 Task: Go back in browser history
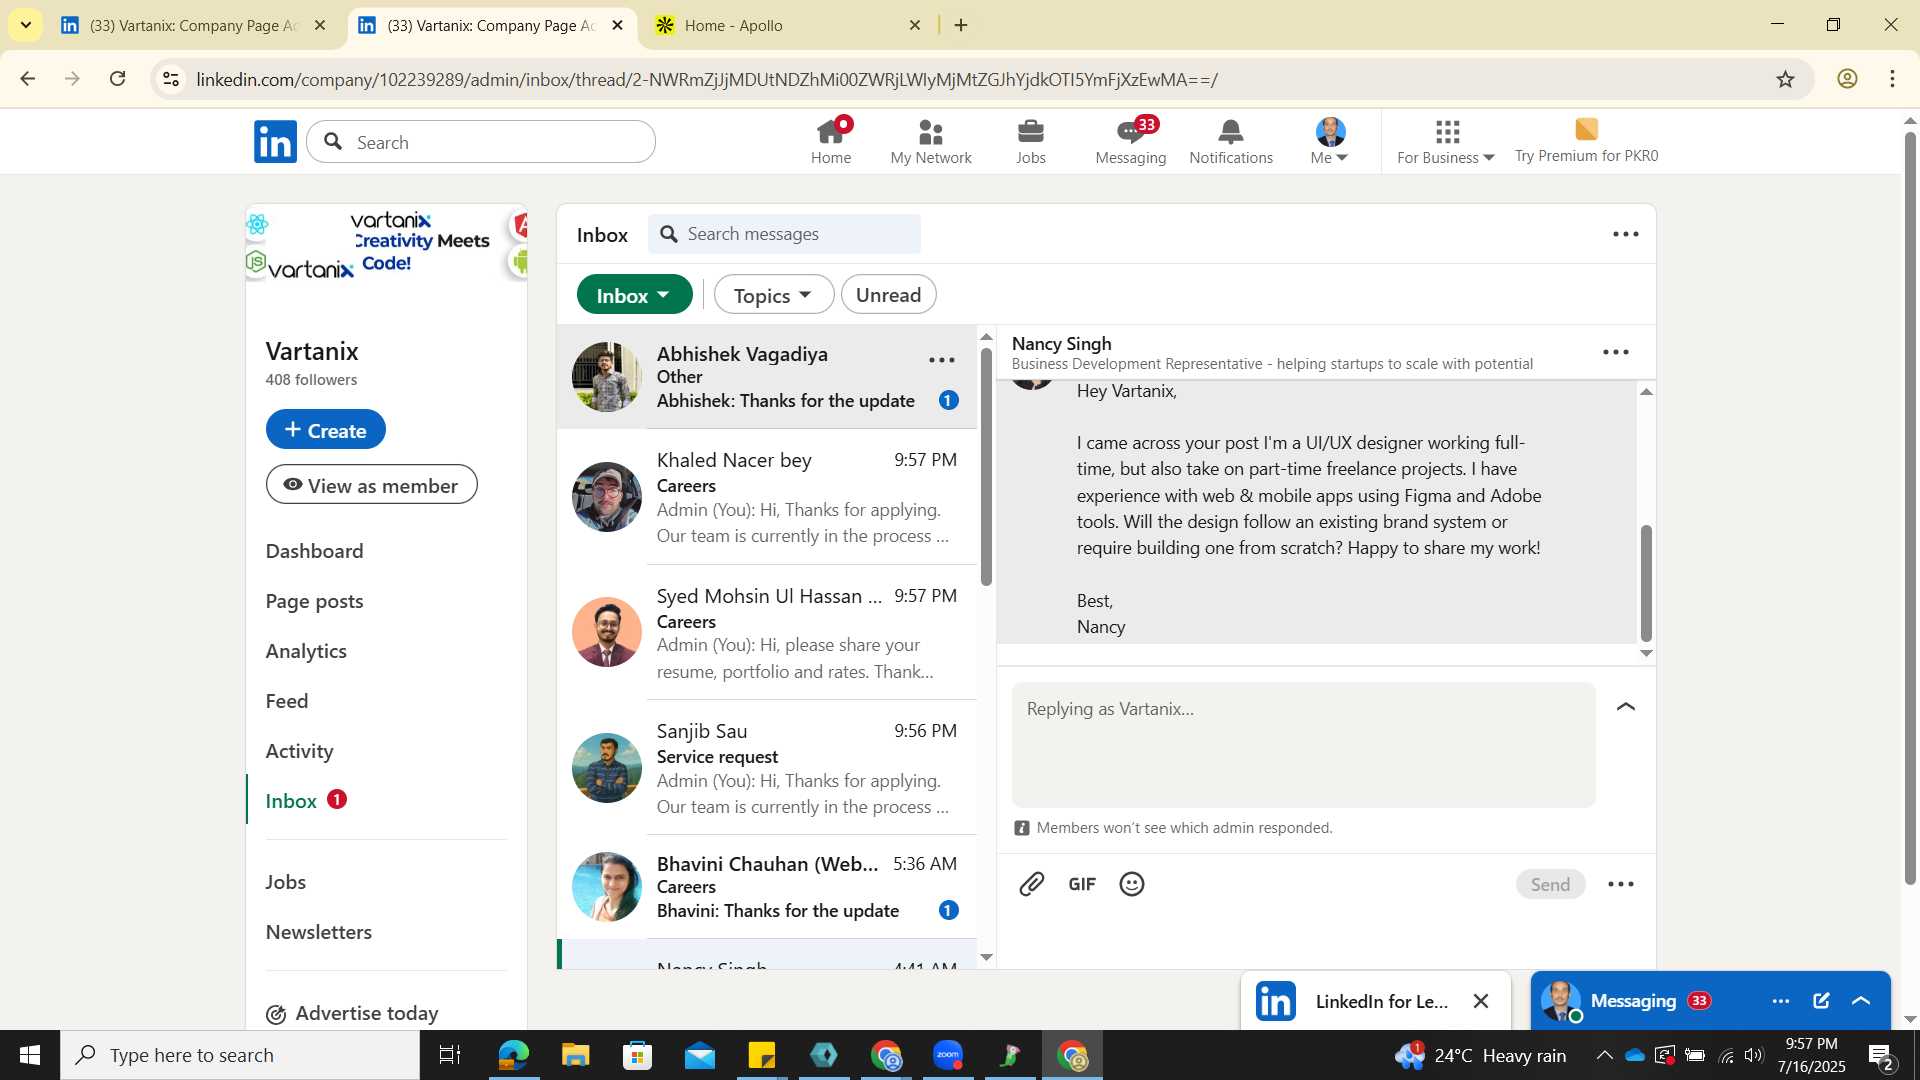coord(28,79)
